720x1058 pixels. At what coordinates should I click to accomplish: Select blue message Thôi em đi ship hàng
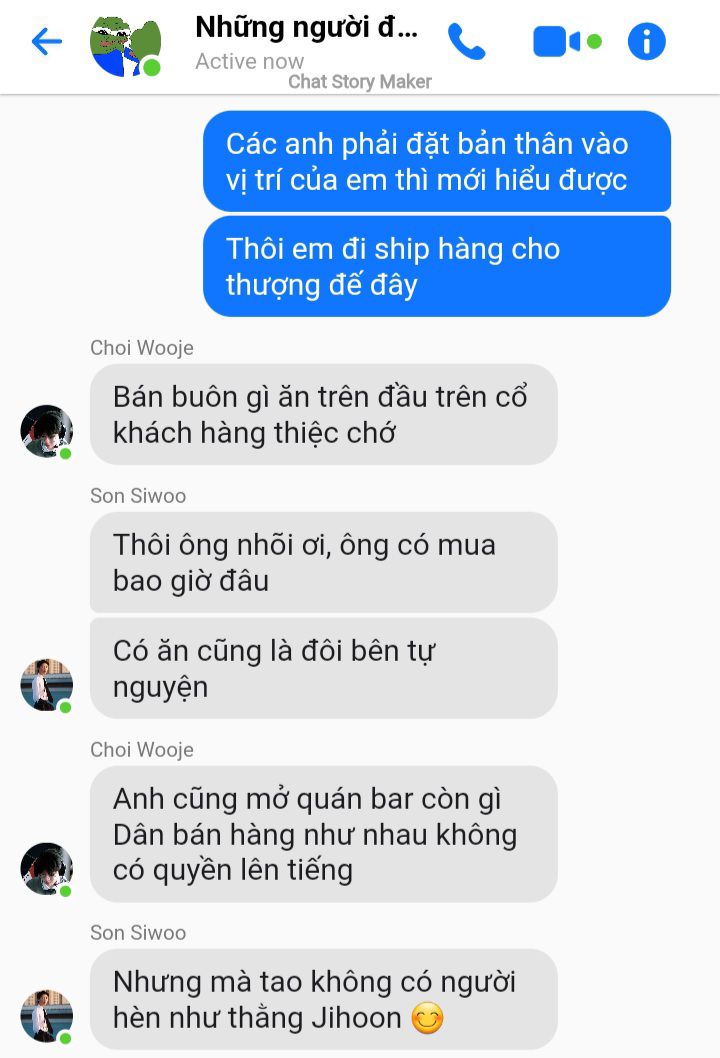[437, 267]
